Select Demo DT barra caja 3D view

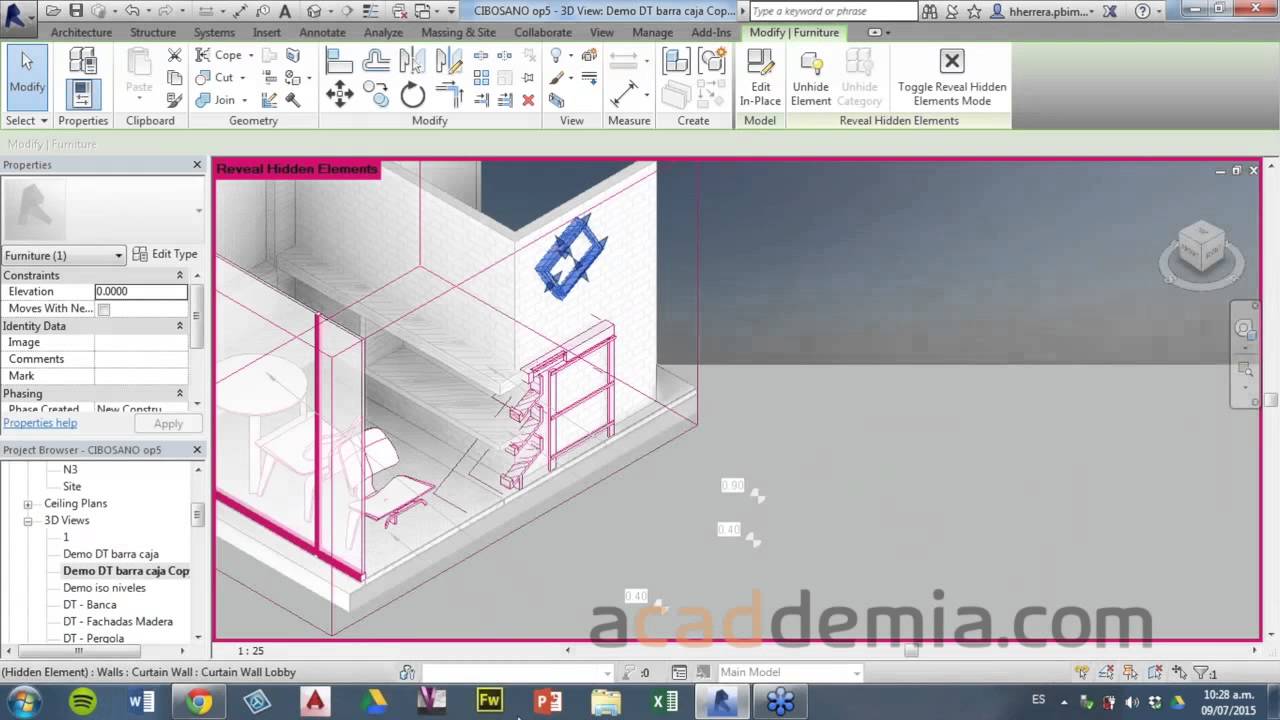(x=111, y=554)
